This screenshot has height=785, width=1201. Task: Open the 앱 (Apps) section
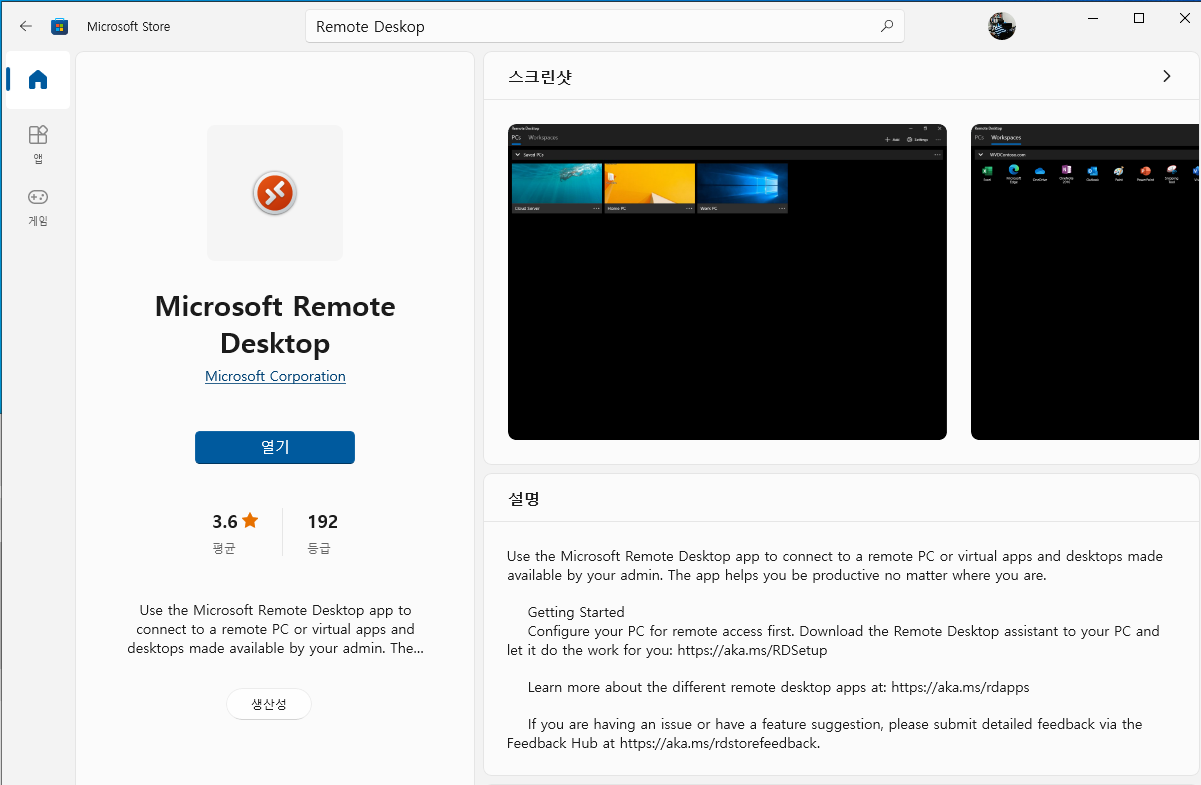pyautogui.click(x=38, y=144)
